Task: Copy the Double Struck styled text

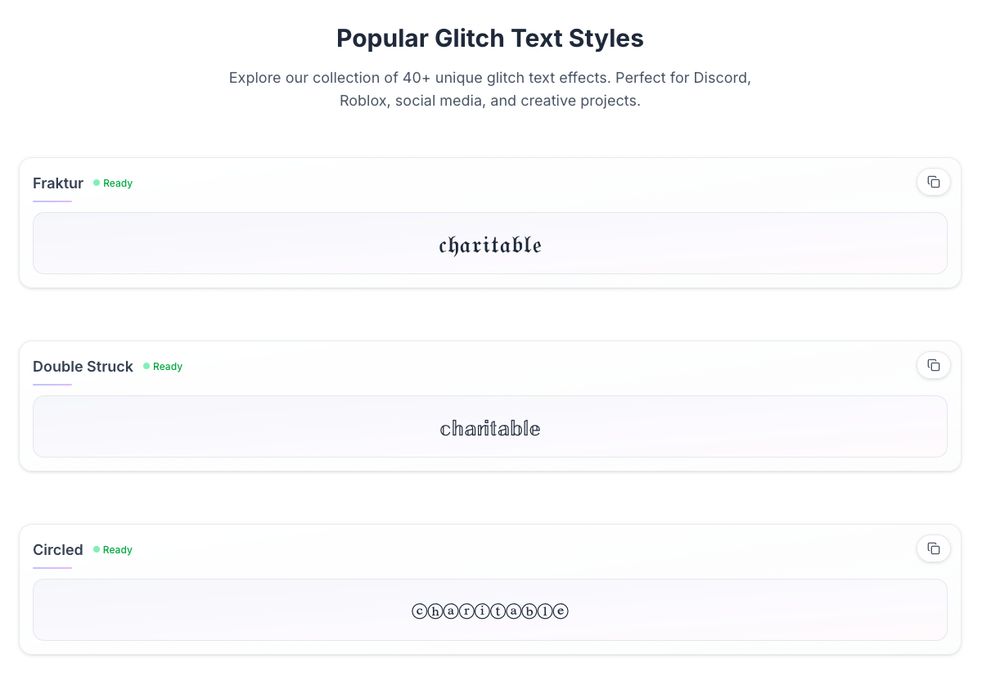Action: (x=933, y=365)
